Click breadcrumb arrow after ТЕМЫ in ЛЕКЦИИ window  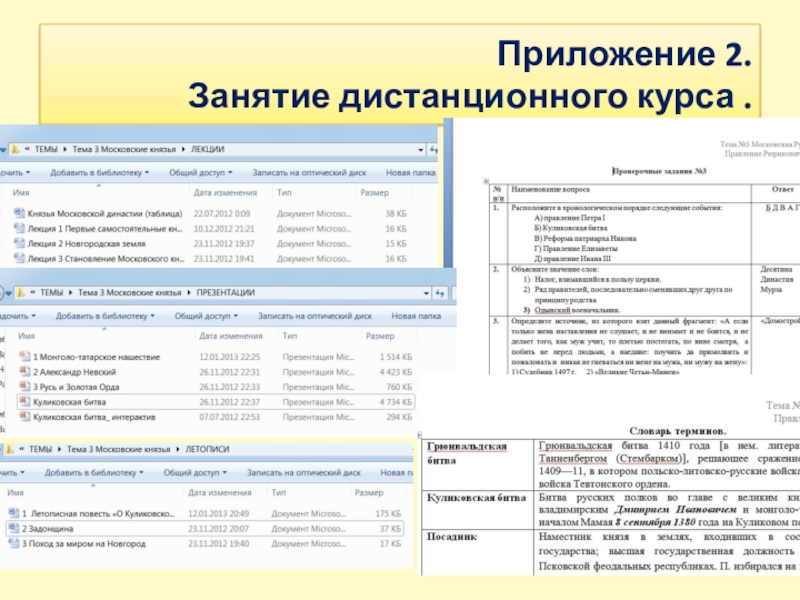[x=65, y=149]
